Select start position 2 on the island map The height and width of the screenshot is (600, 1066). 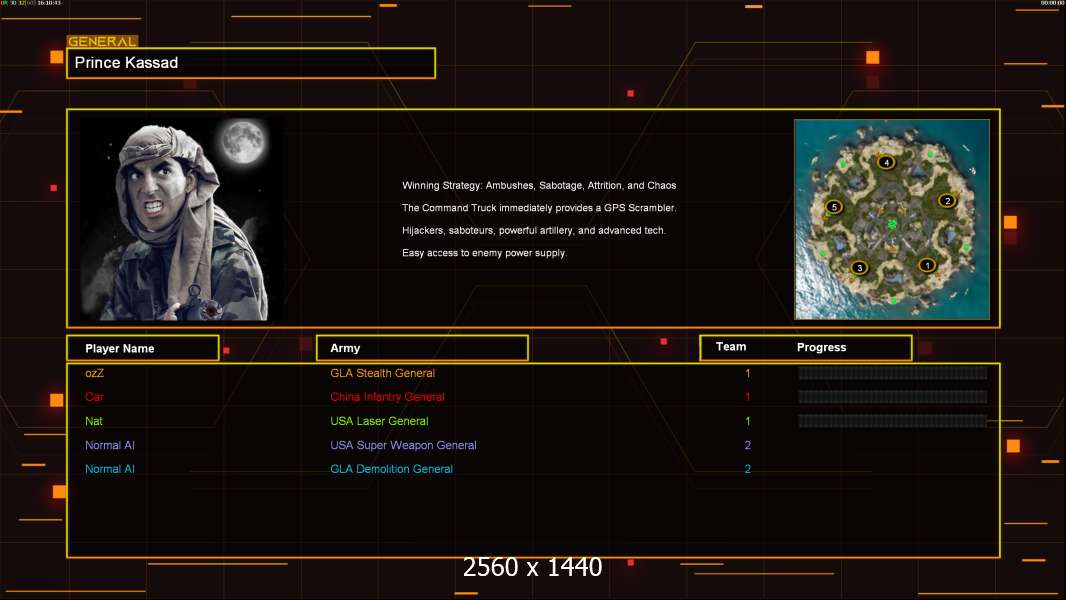tap(946, 200)
